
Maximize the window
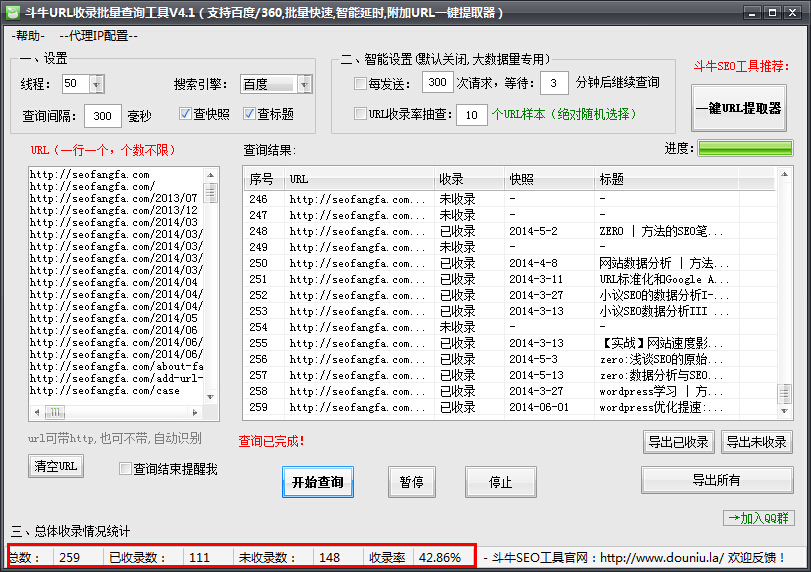click(772, 12)
